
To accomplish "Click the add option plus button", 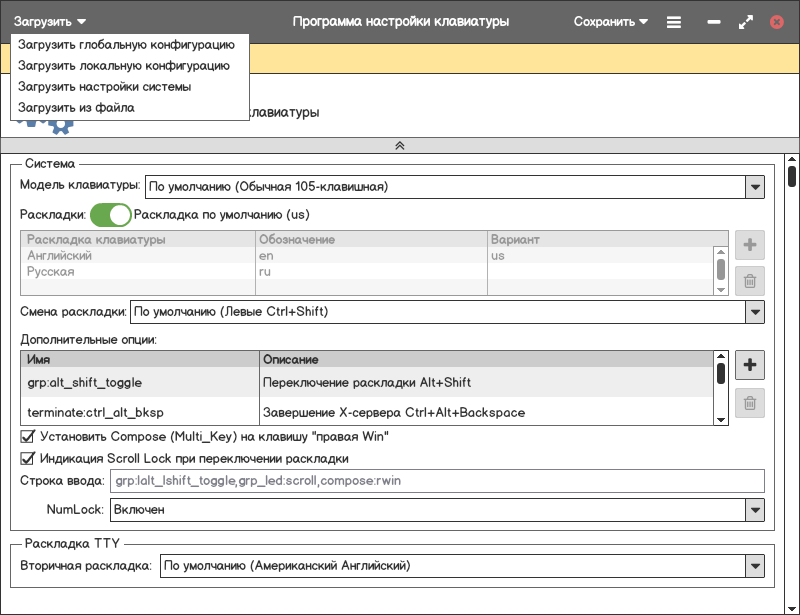I will tap(749, 366).
